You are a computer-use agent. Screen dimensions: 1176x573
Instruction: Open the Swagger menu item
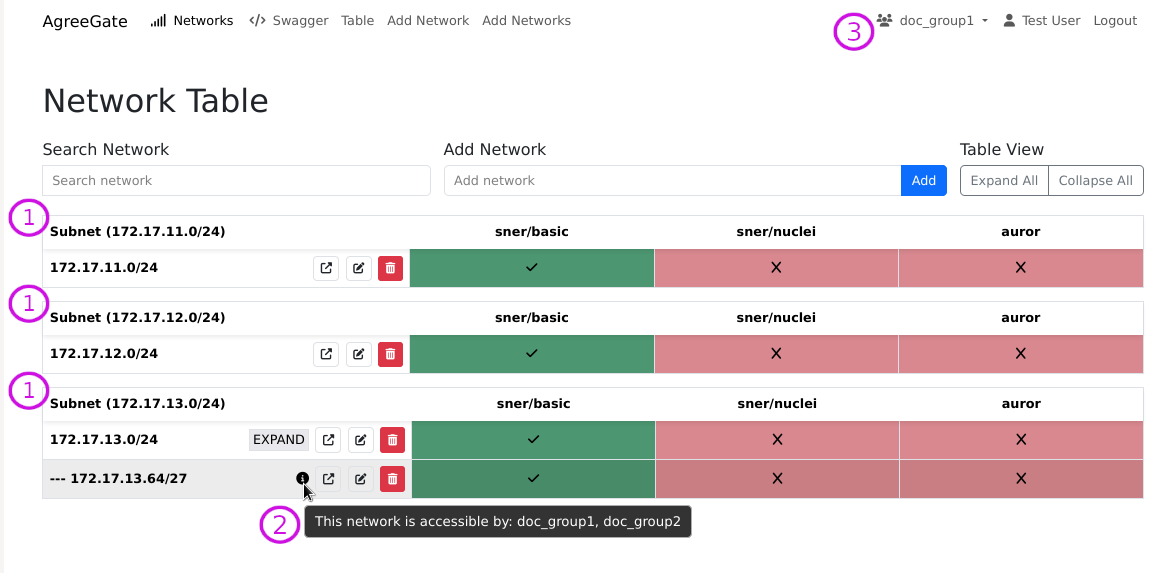[x=288, y=21]
